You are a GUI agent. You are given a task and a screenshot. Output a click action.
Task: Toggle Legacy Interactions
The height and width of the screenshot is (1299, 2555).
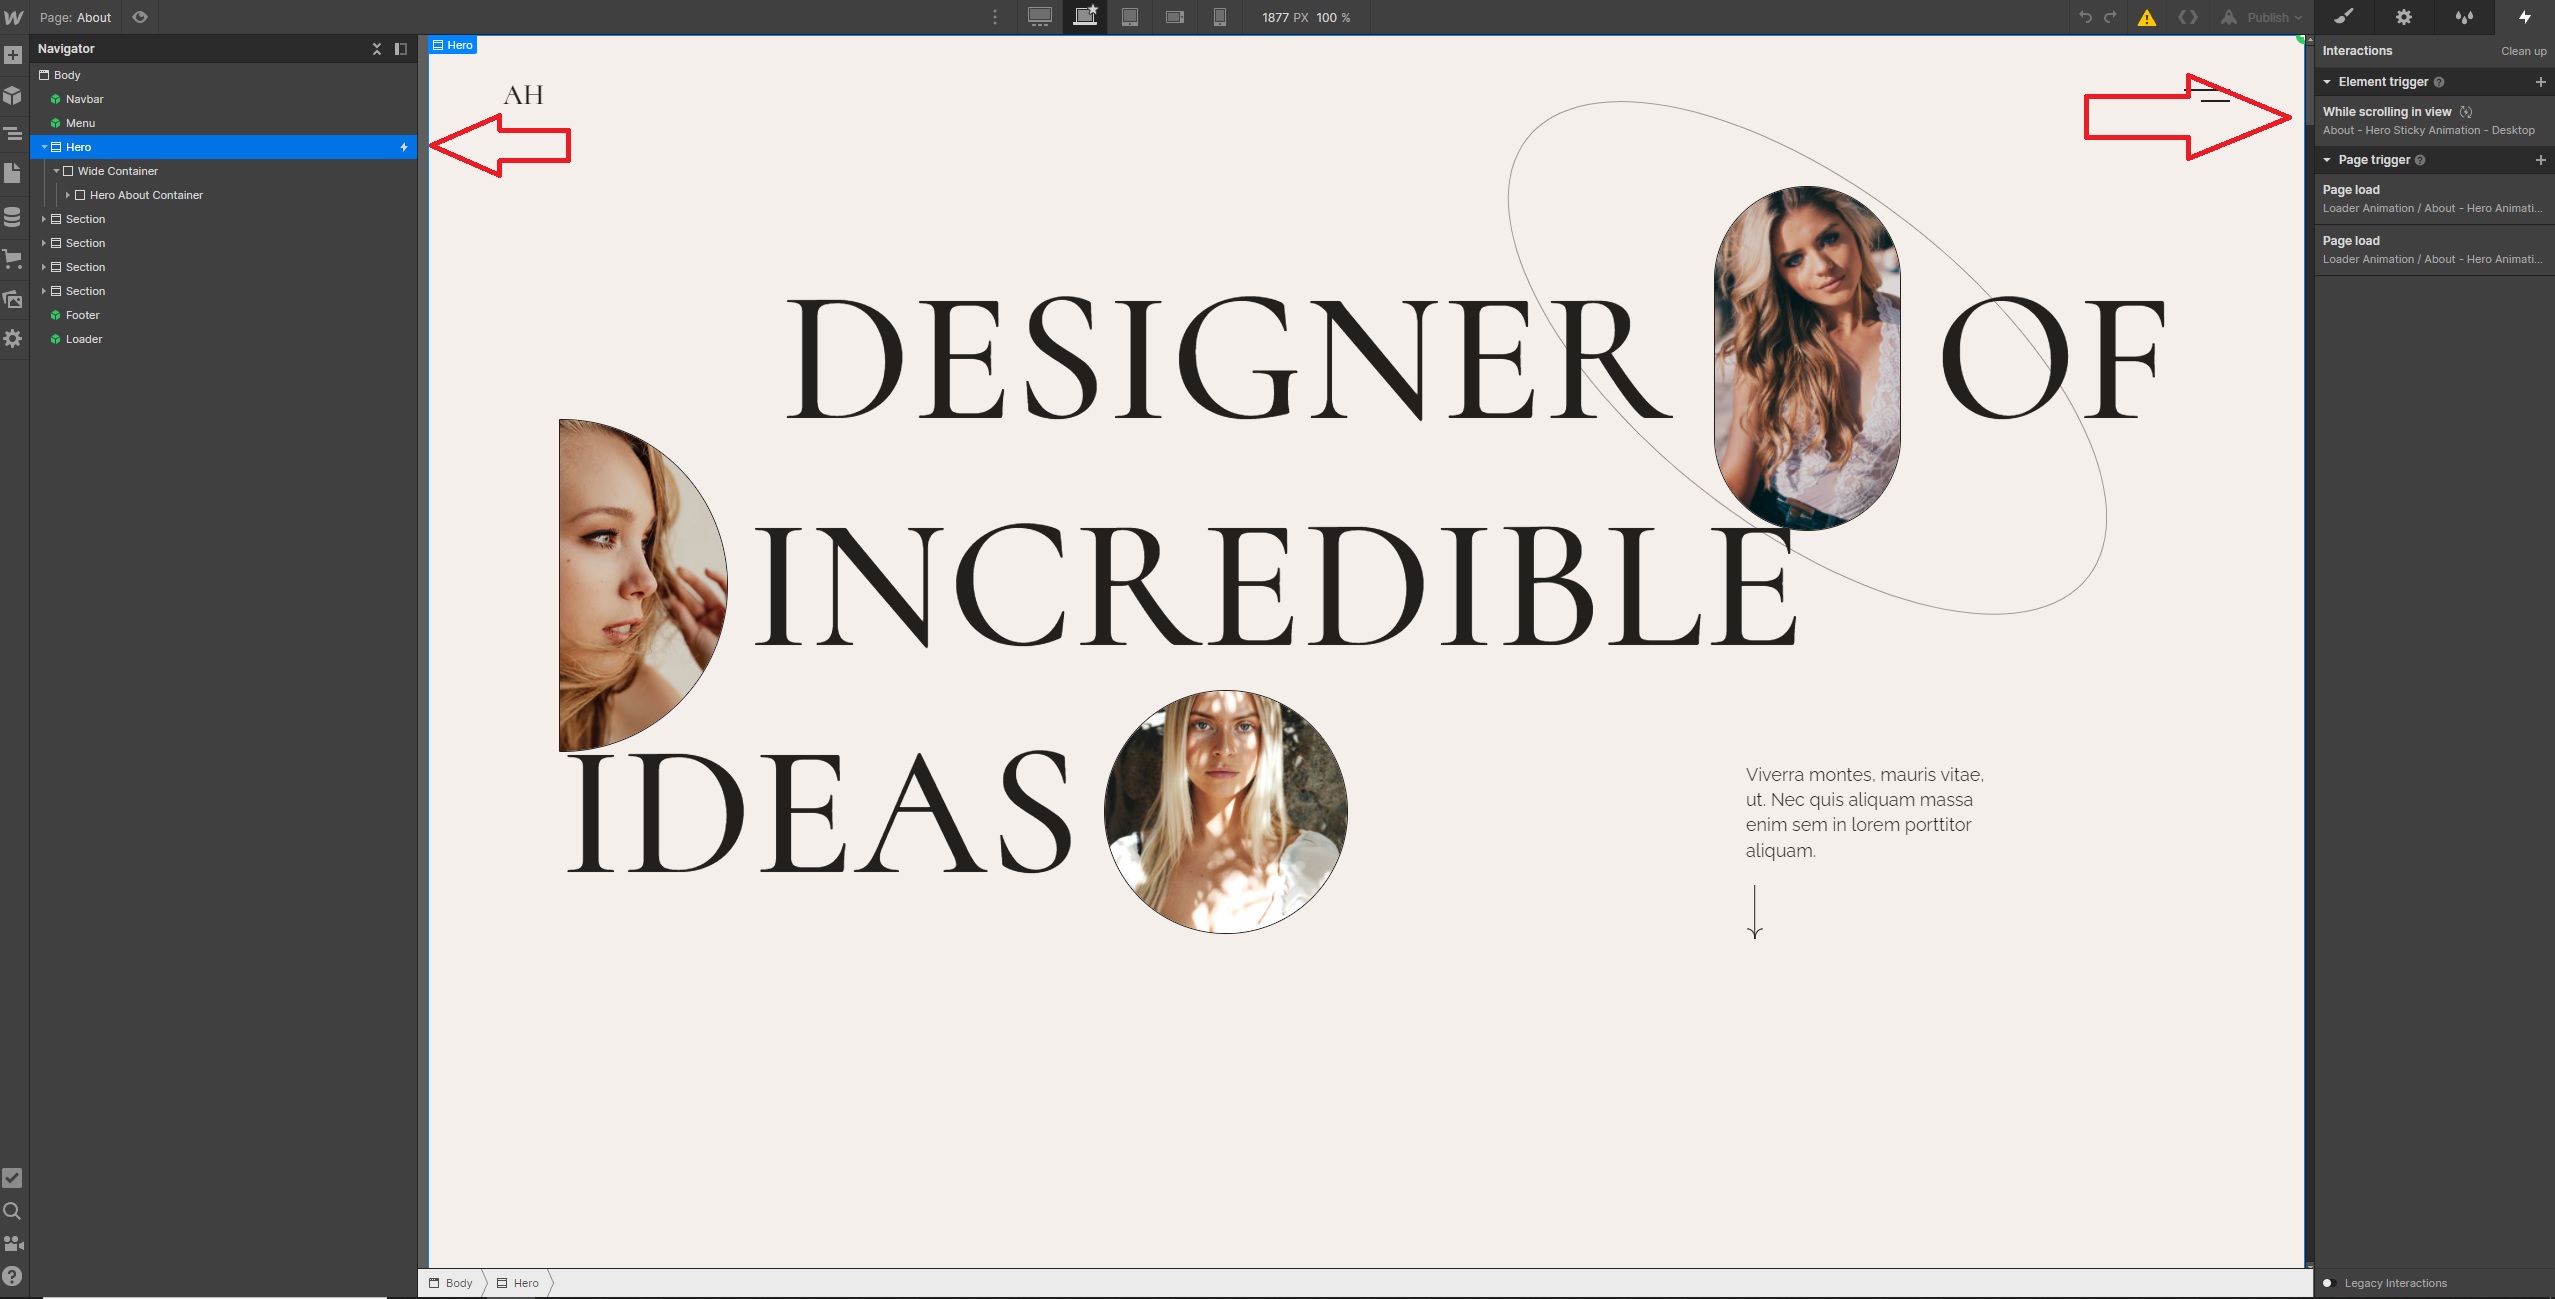click(x=2328, y=1283)
